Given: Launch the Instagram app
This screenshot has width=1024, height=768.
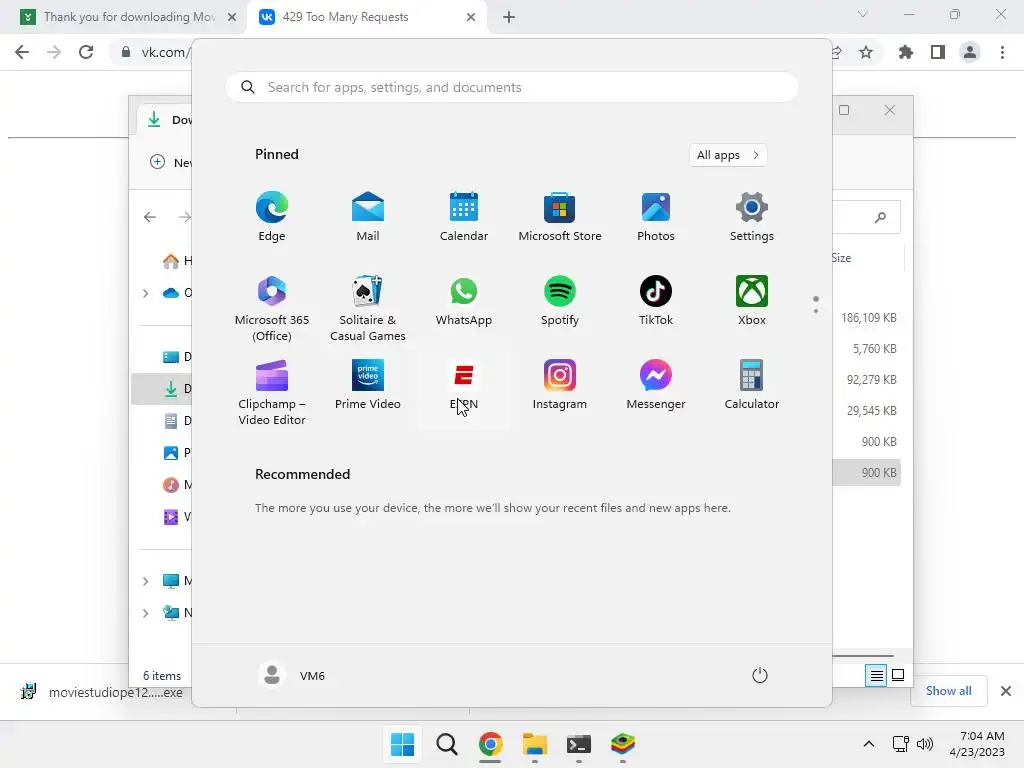Looking at the screenshot, I should tap(560, 385).
